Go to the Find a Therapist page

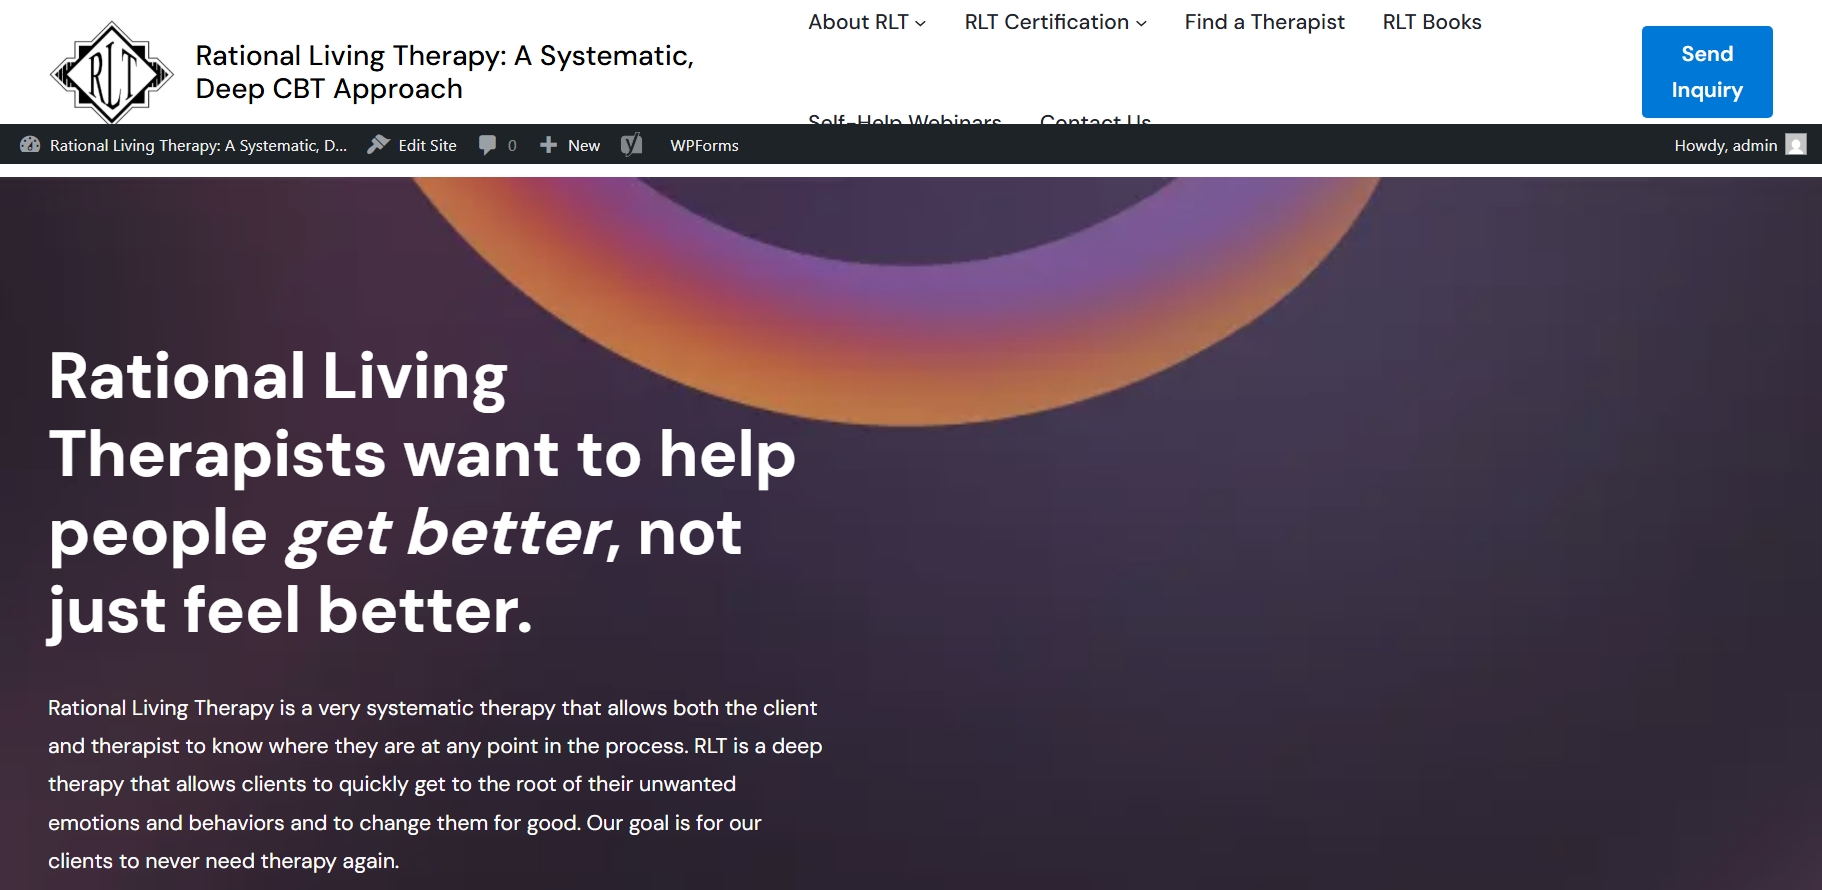pos(1264,22)
